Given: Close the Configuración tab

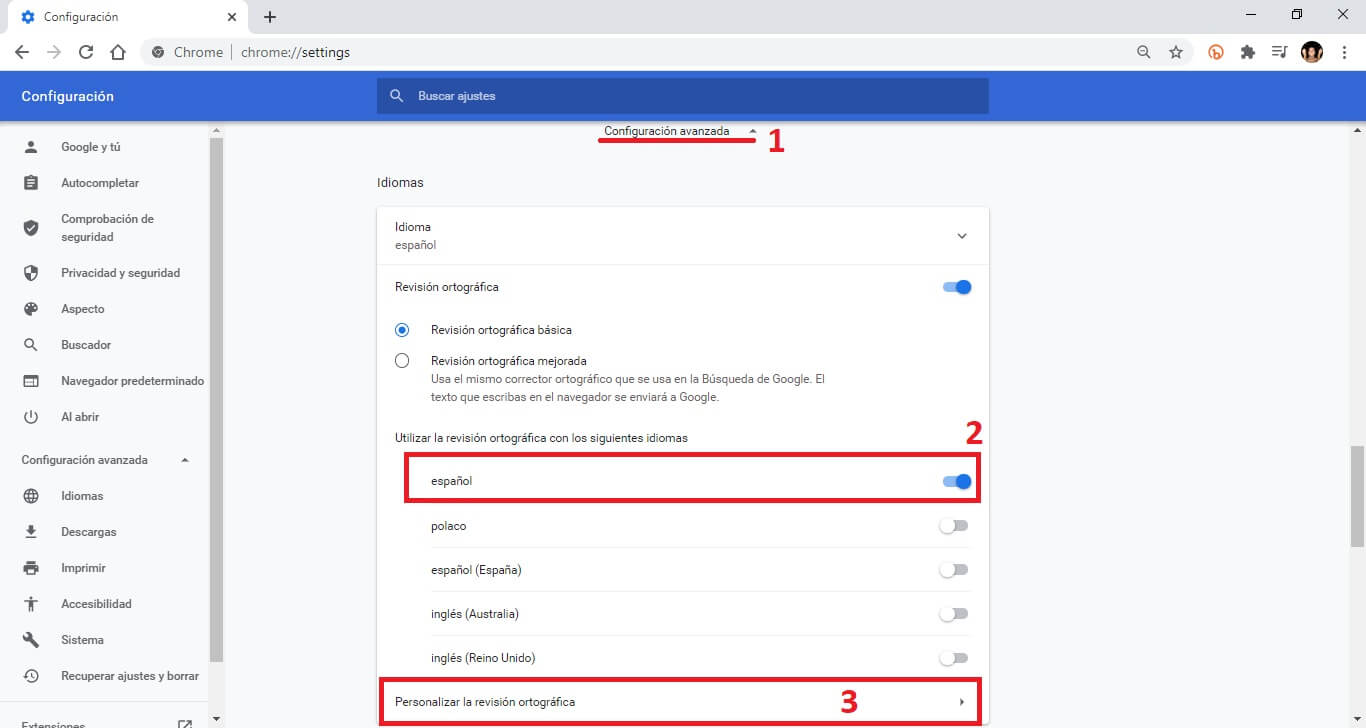Looking at the screenshot, I should (x=232, y=17).
